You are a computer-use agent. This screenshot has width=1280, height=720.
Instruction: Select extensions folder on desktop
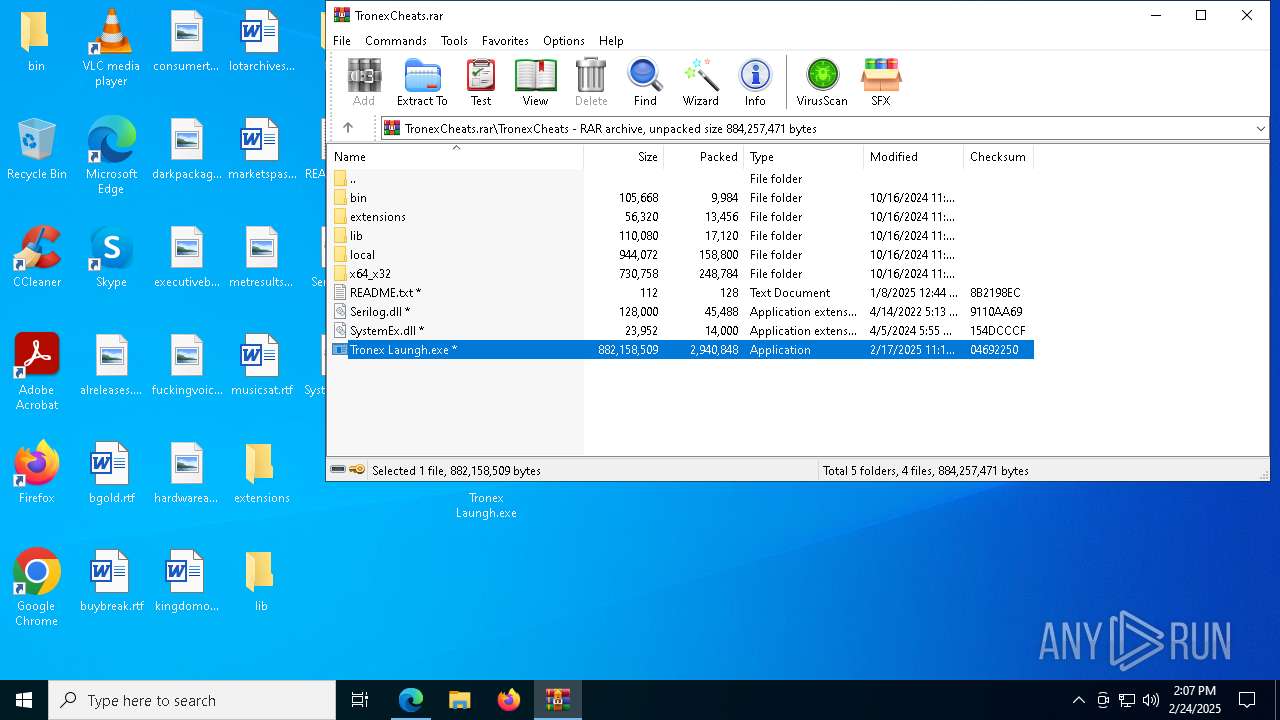[261, 472]
